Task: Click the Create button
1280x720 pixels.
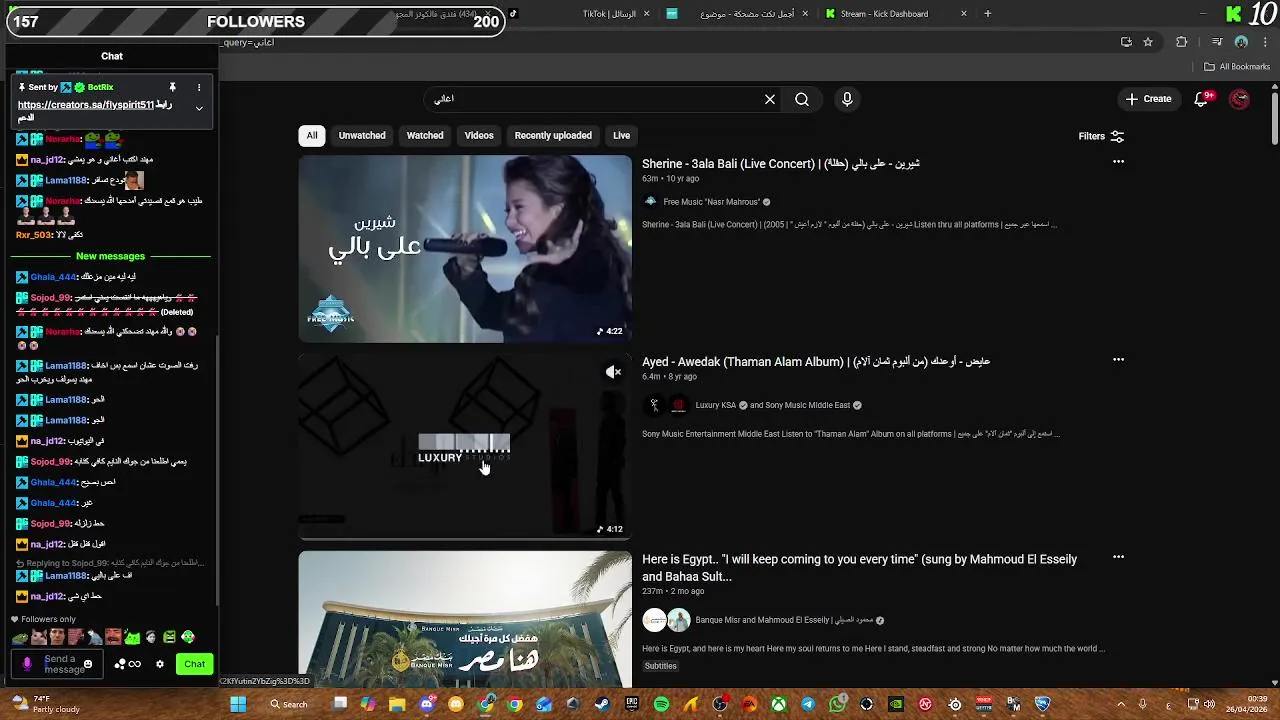Action: pos(1148,99)
